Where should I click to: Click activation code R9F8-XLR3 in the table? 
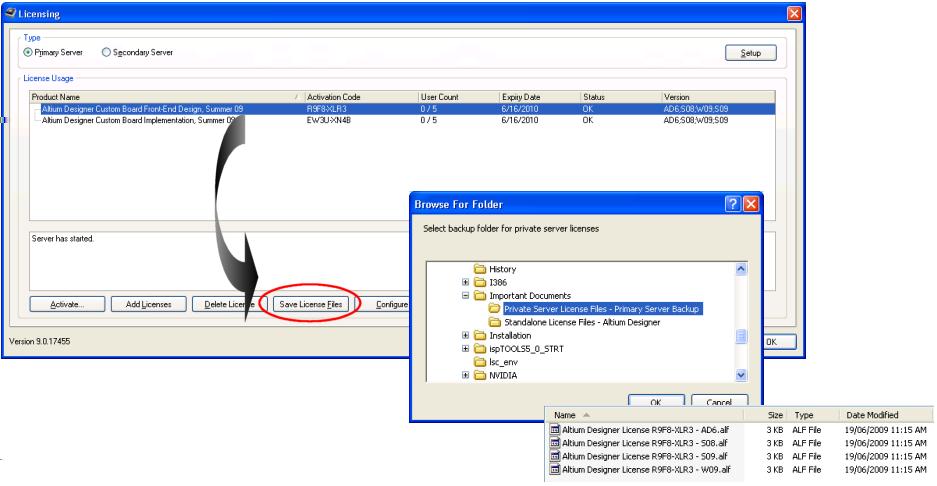coord(326,109)
